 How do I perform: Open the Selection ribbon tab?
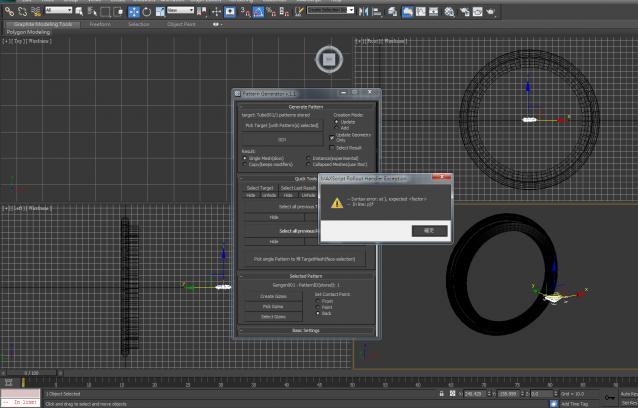139,24
